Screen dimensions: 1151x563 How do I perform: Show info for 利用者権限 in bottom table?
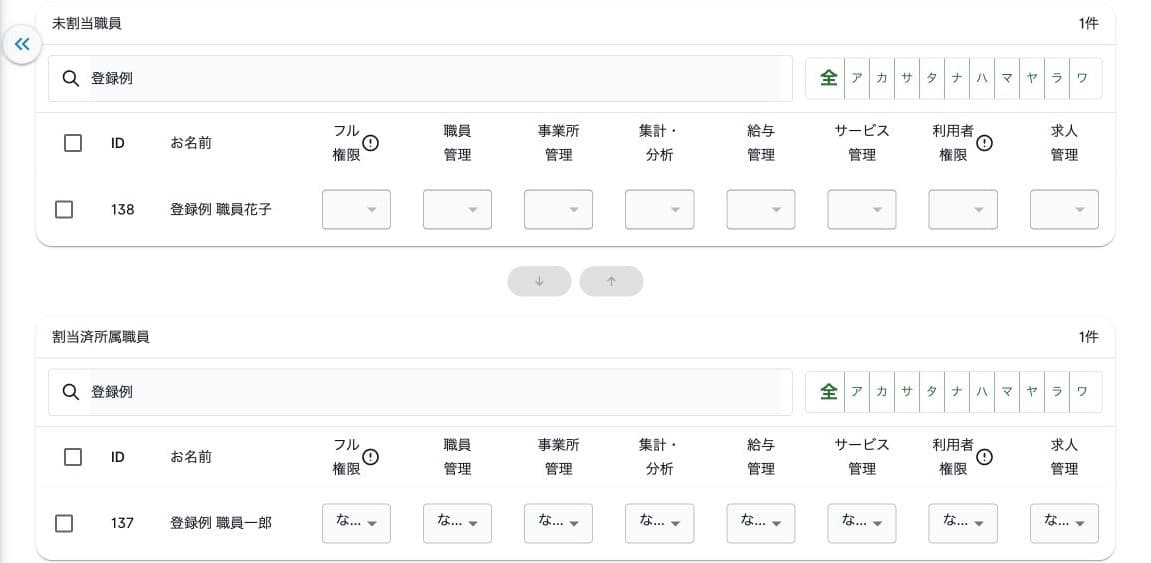(x=984, y=457)
